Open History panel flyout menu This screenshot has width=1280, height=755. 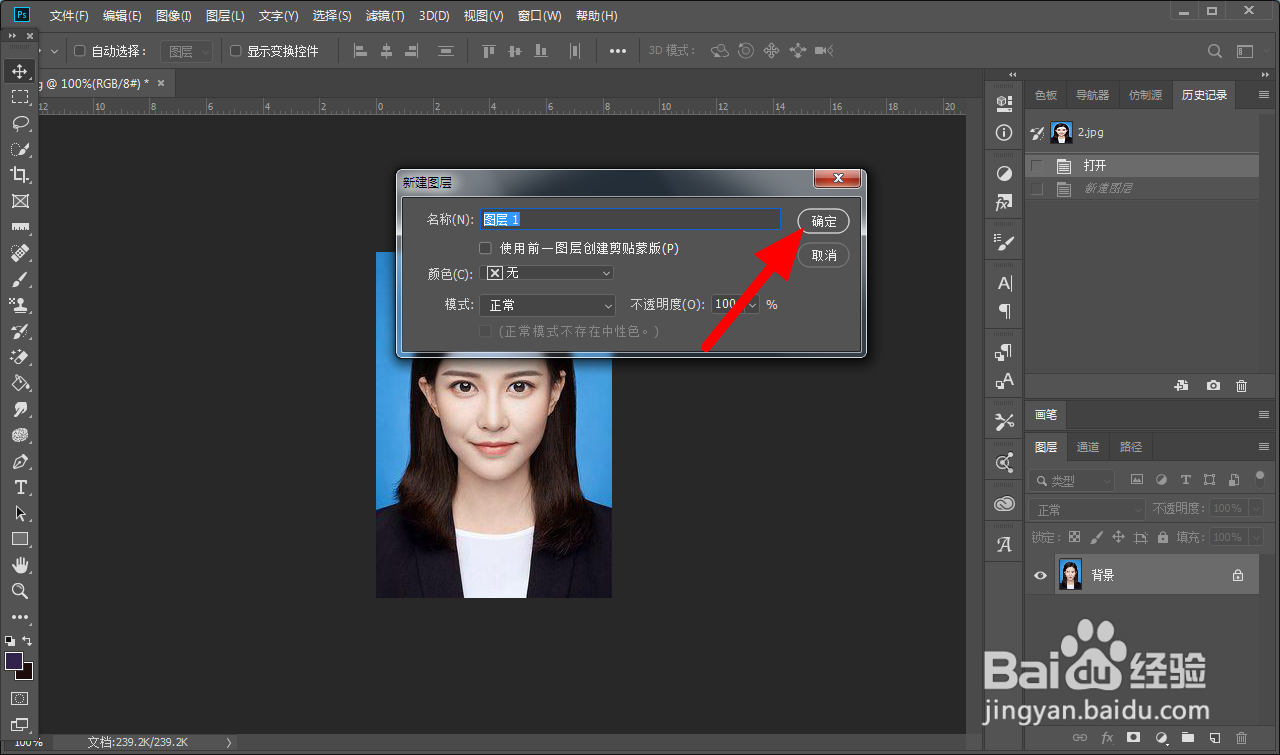click(1263, 95)
